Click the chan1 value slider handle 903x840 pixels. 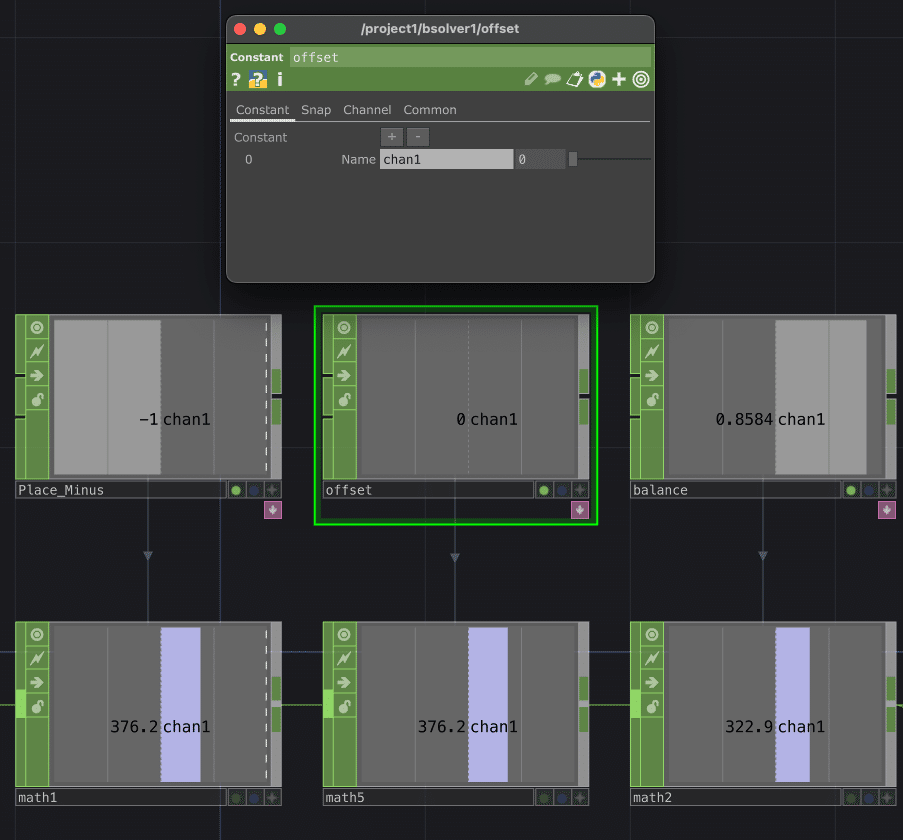573,159
